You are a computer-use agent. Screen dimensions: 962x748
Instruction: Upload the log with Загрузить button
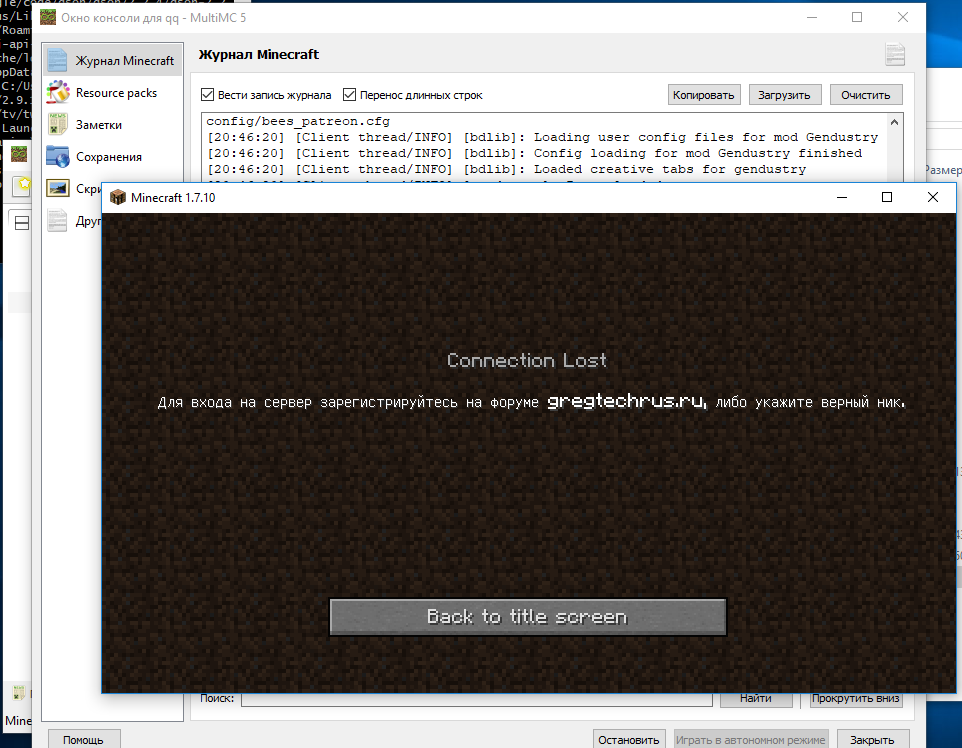point(785,95)
